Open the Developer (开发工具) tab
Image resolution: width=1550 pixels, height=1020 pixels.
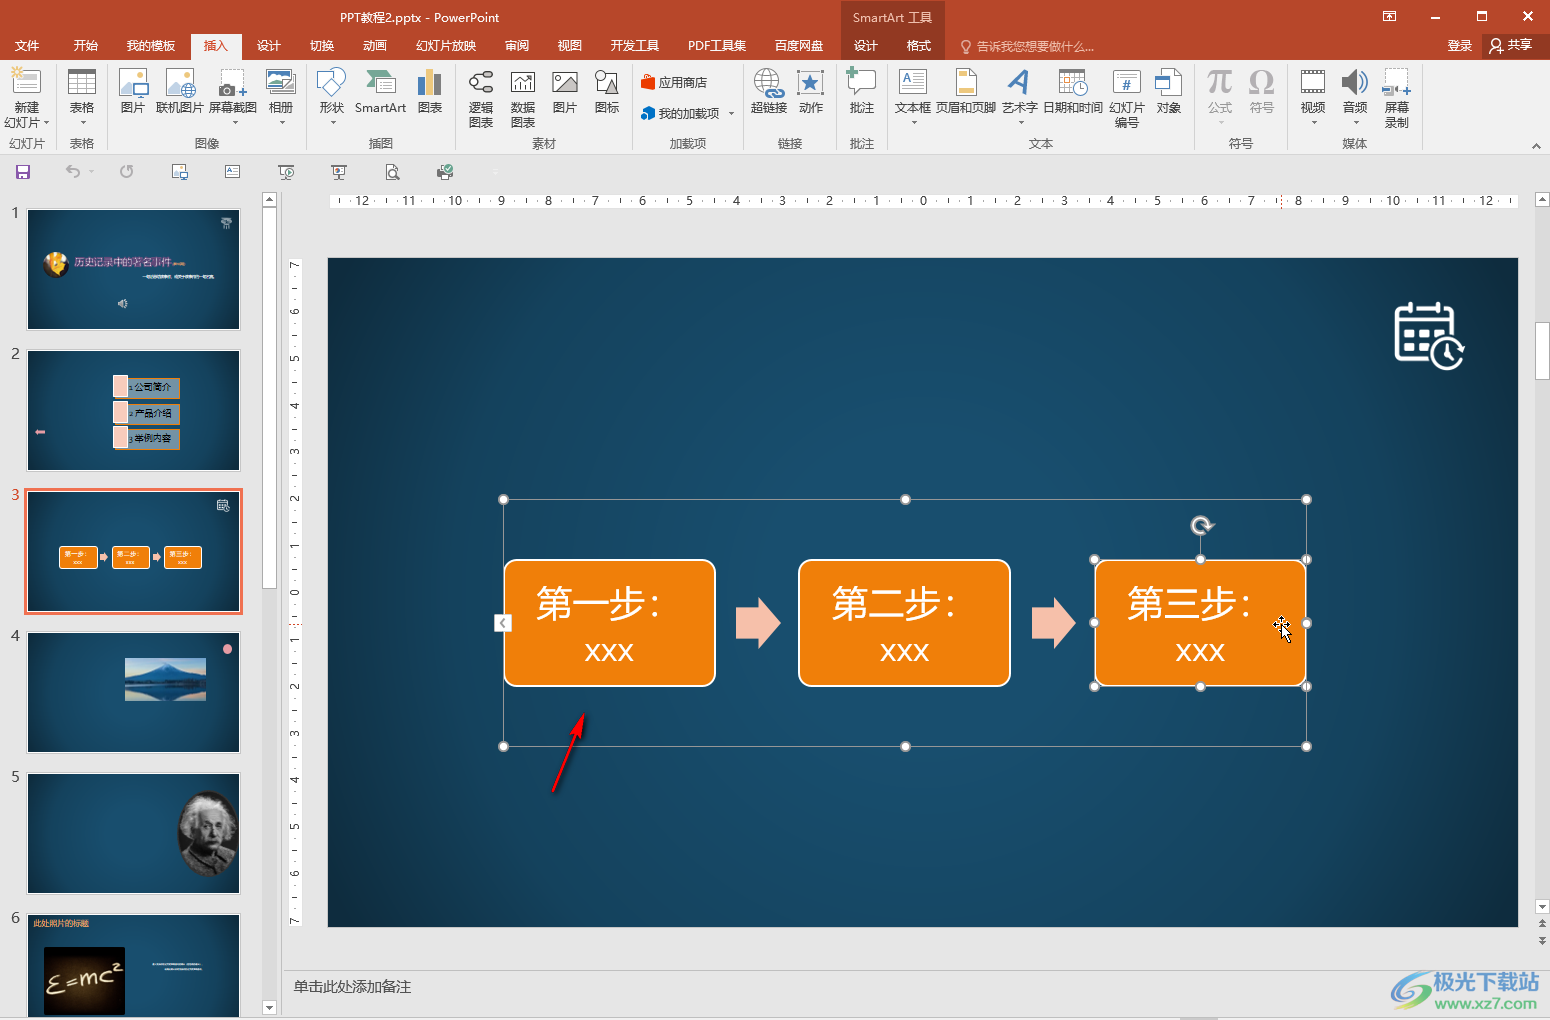click(635, 46)
